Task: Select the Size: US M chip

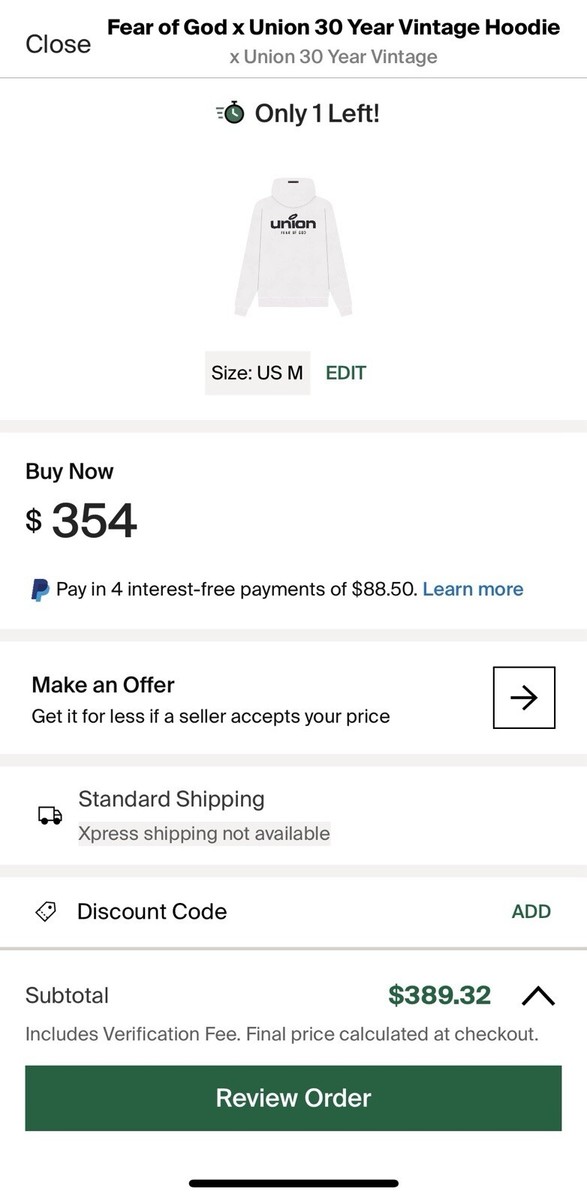Action: point(257,373)
